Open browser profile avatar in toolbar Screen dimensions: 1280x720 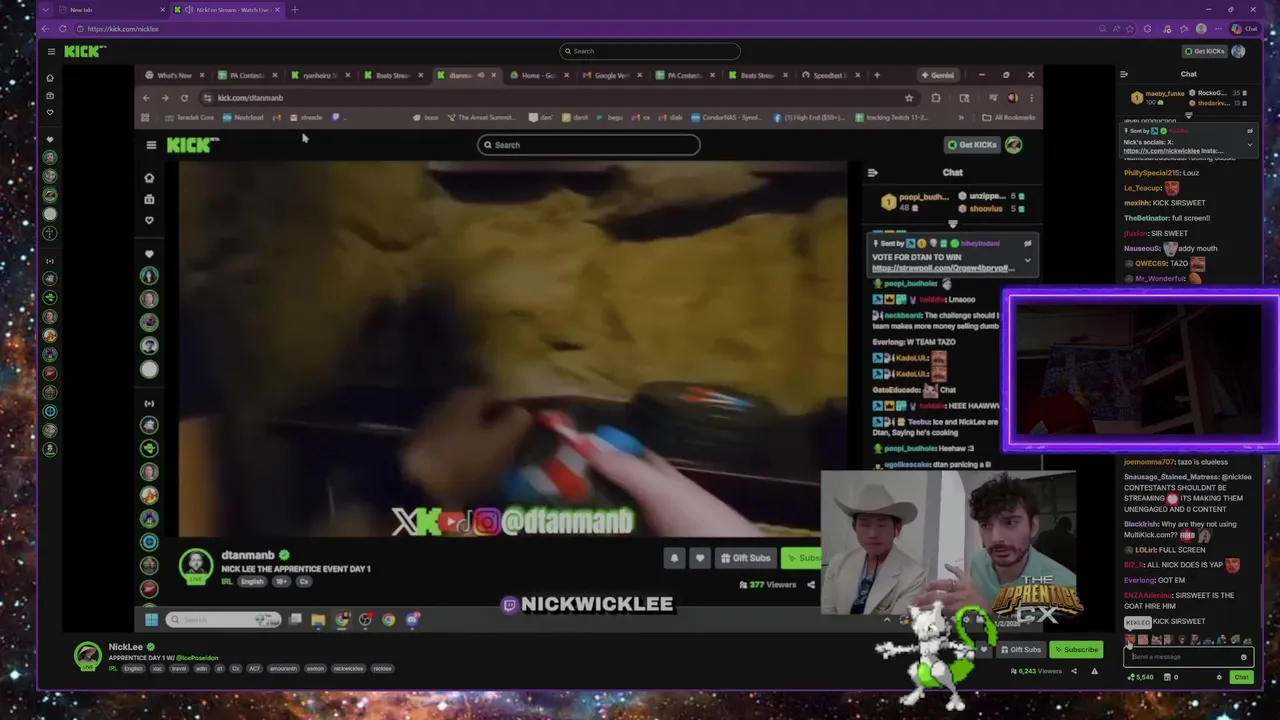pos(1201,29)
